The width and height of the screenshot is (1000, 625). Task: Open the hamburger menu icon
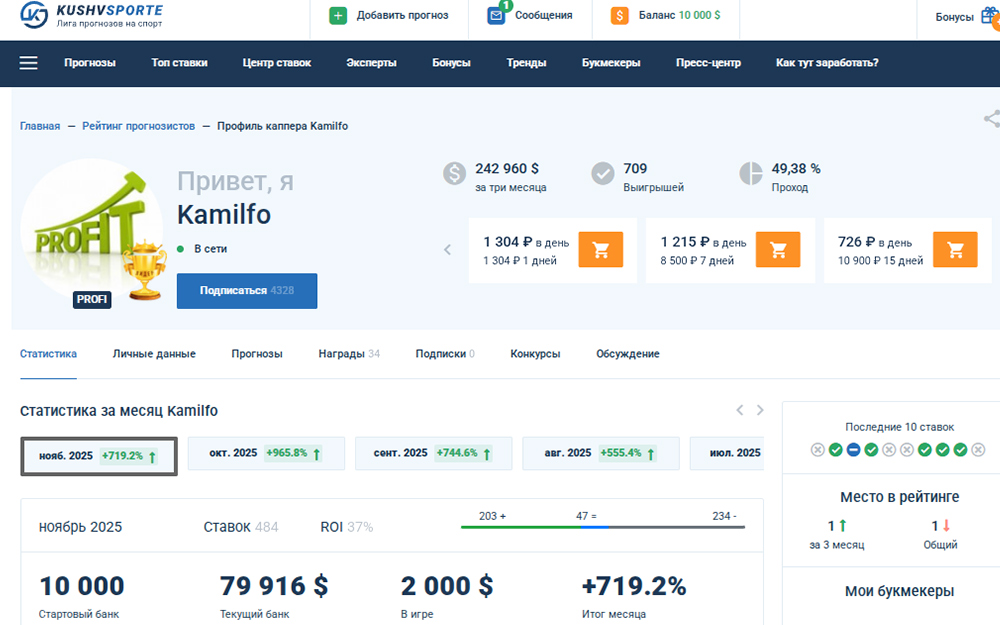pyautogui.click(x=29, y=63)
